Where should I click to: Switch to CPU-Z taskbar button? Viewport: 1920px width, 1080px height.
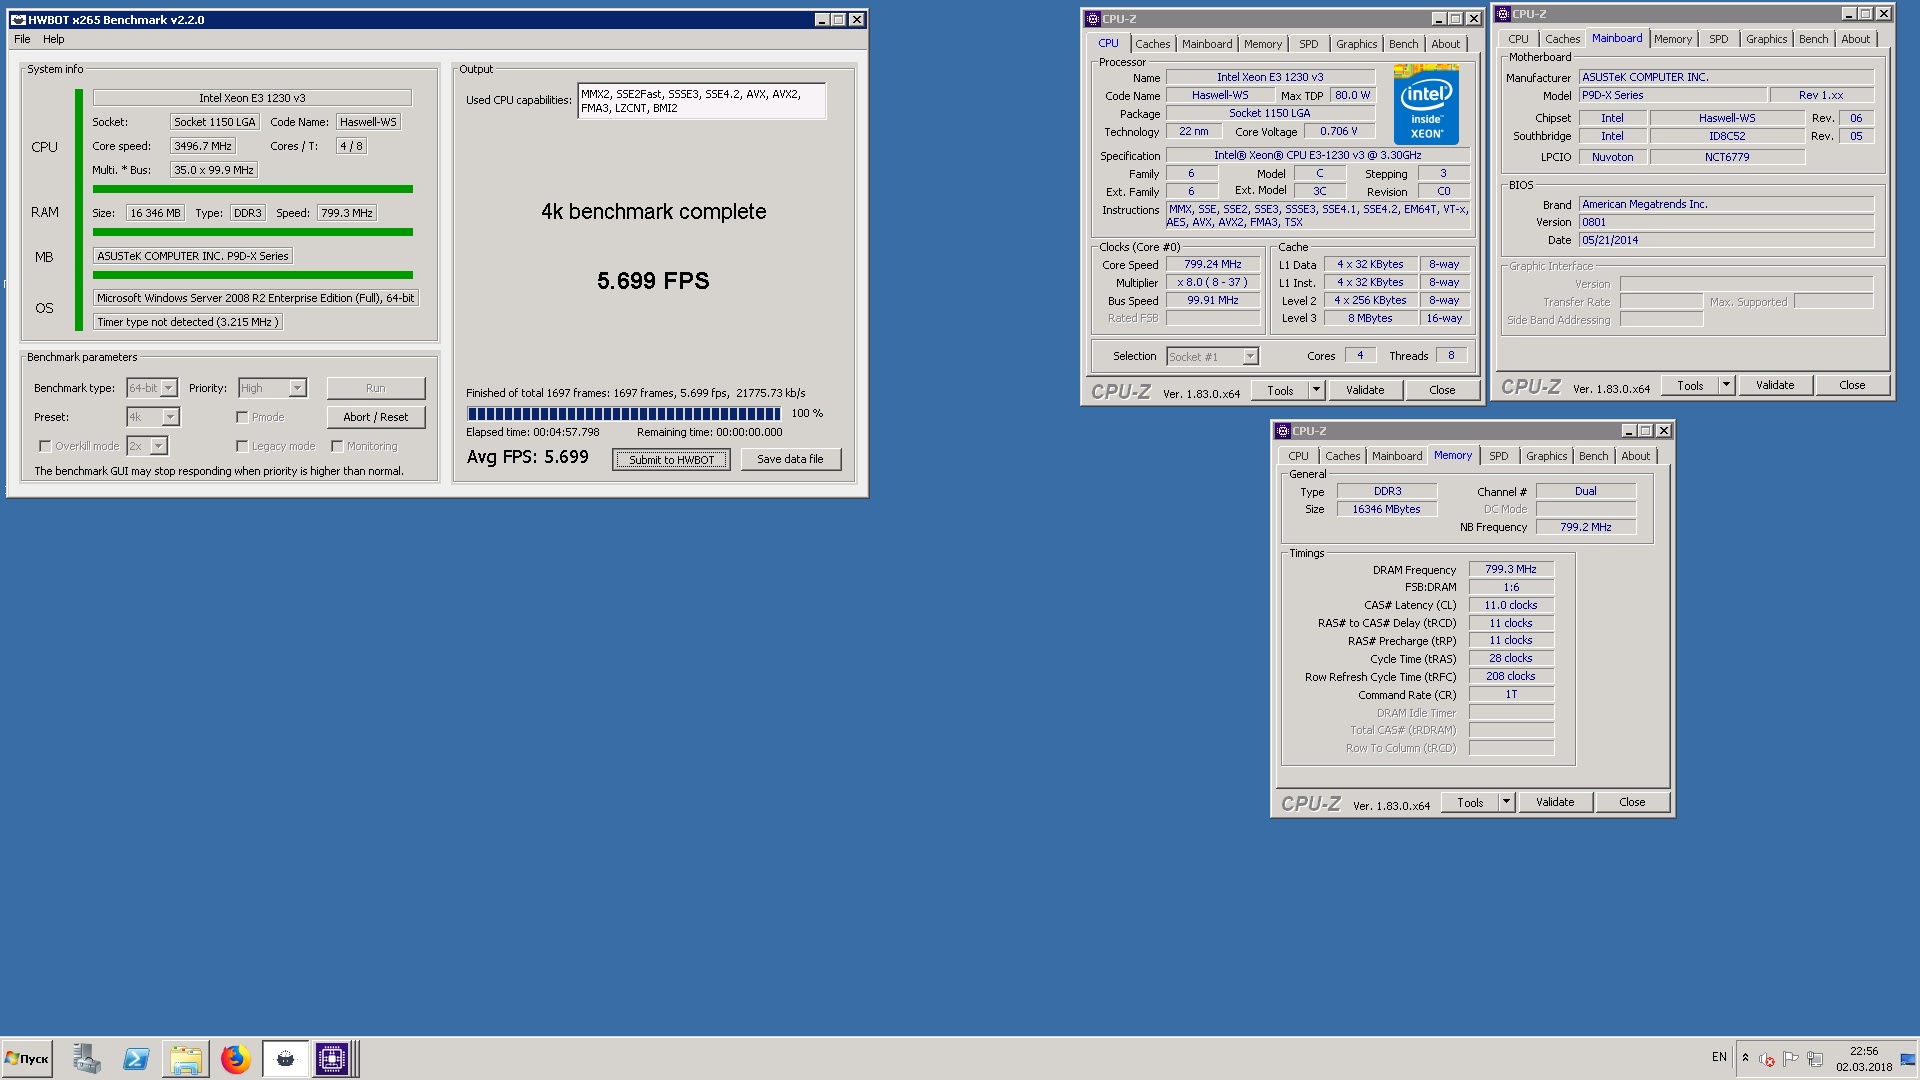tap(332, 1059)
